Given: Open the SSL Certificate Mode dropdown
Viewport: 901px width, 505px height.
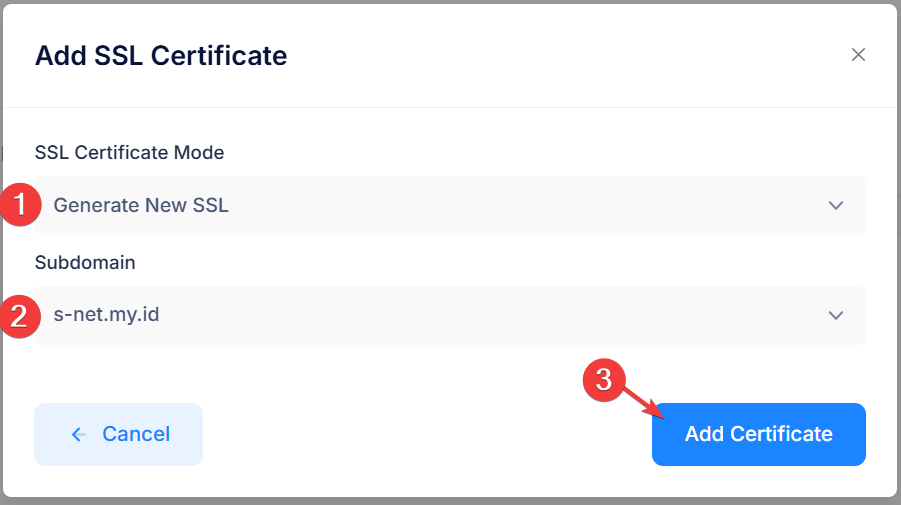Looking at the screenshot, I should pos(450,205).
